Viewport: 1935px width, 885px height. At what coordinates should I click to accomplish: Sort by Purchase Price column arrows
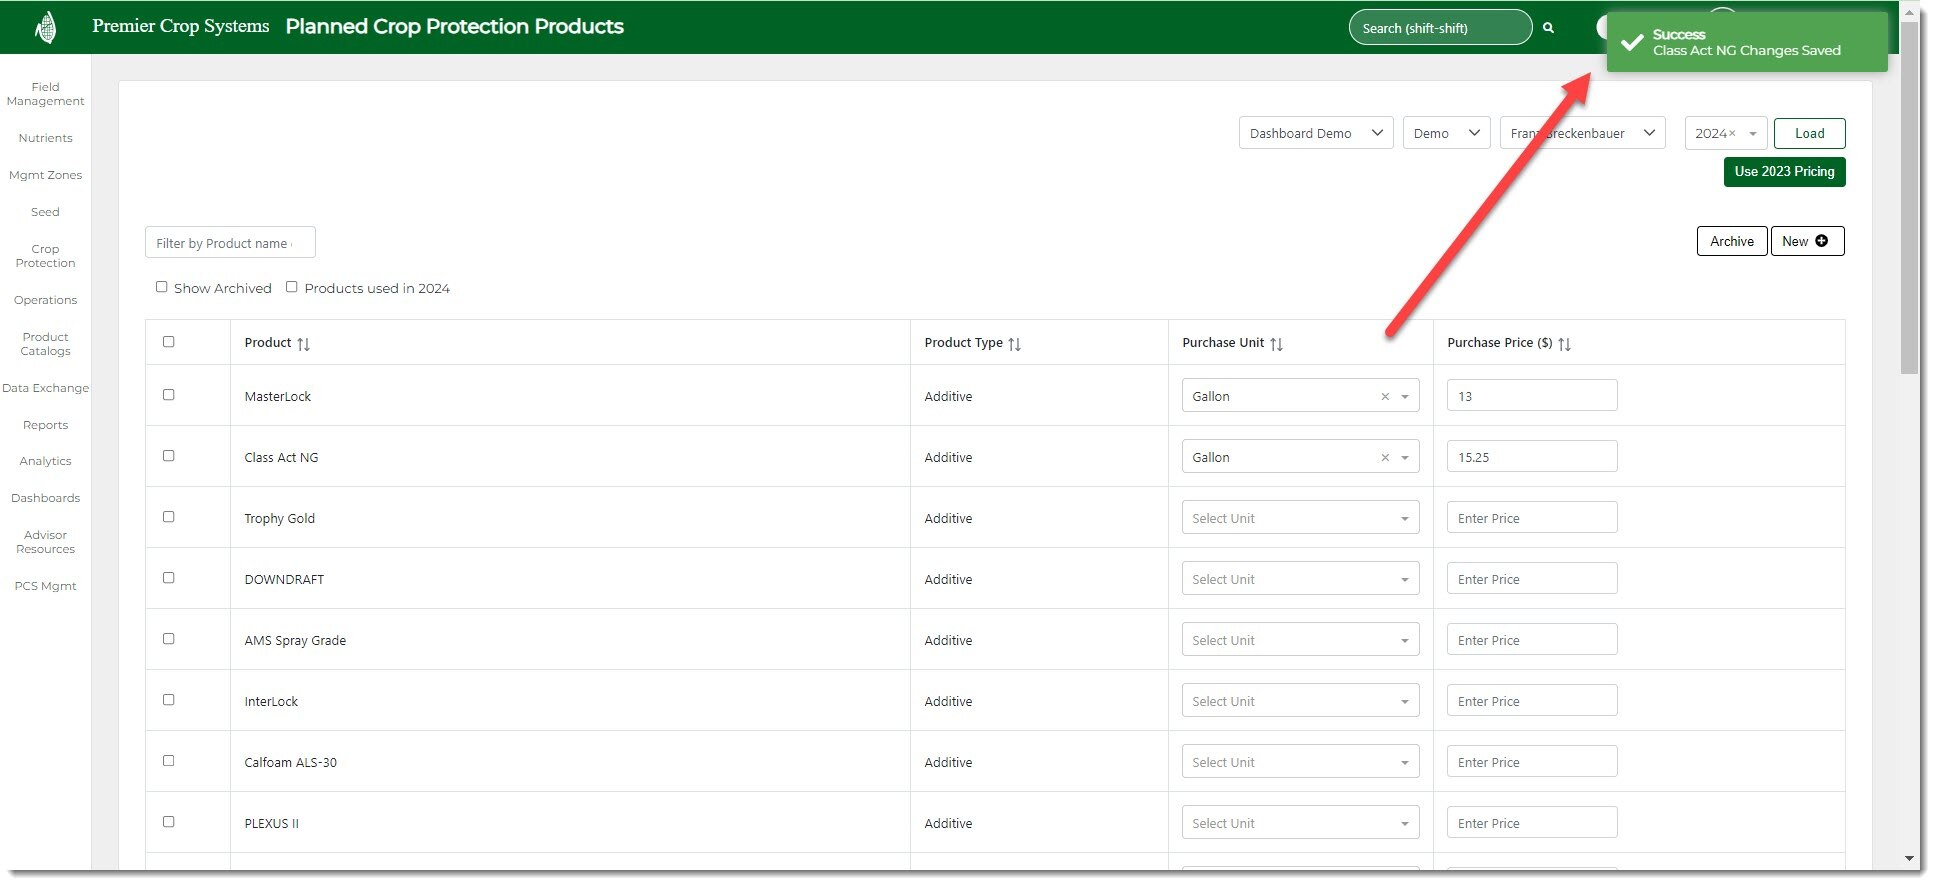pos(1564,344)
